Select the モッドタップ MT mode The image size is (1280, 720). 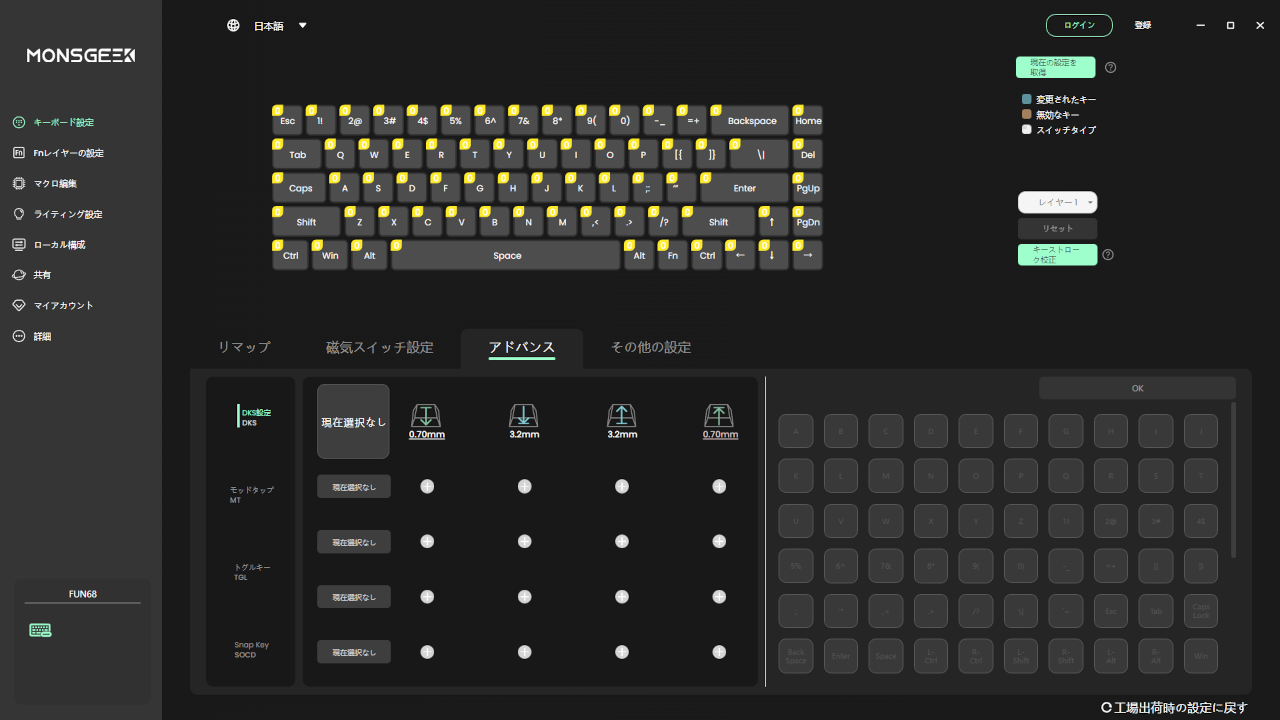(251, 494)
